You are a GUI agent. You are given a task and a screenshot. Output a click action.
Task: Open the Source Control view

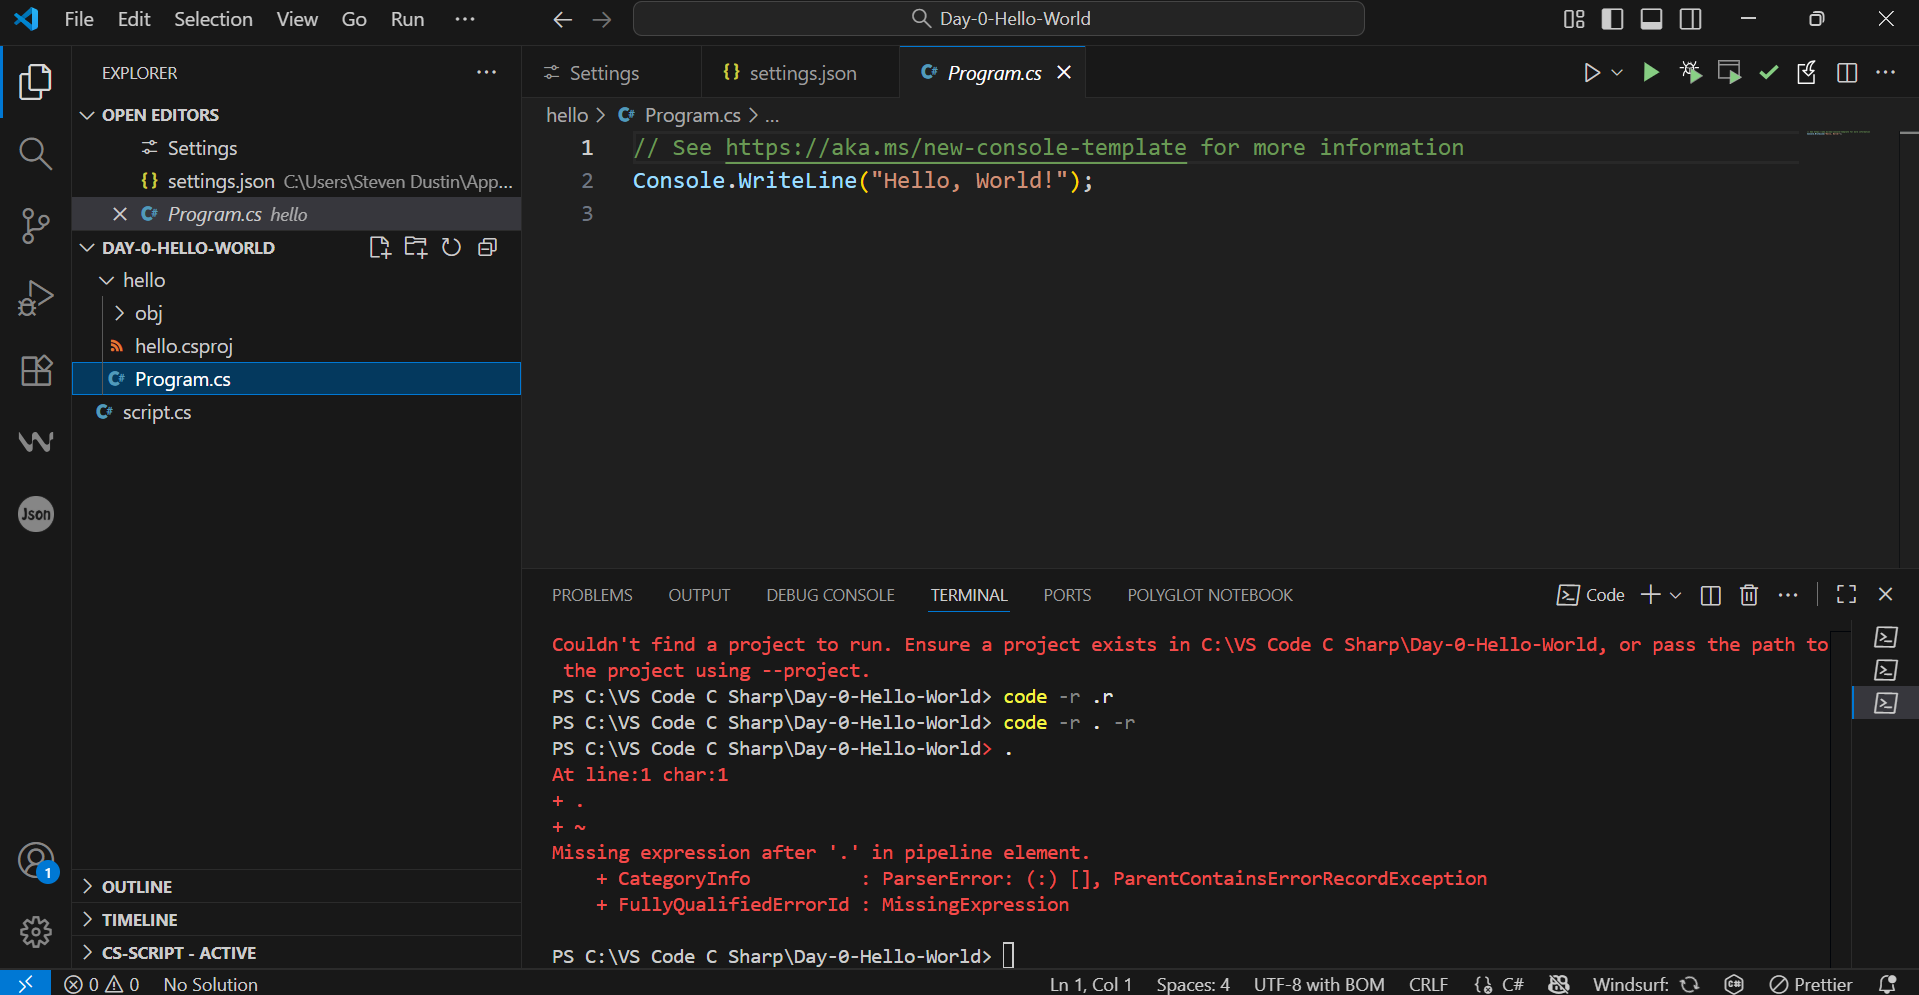coord(35,226)
